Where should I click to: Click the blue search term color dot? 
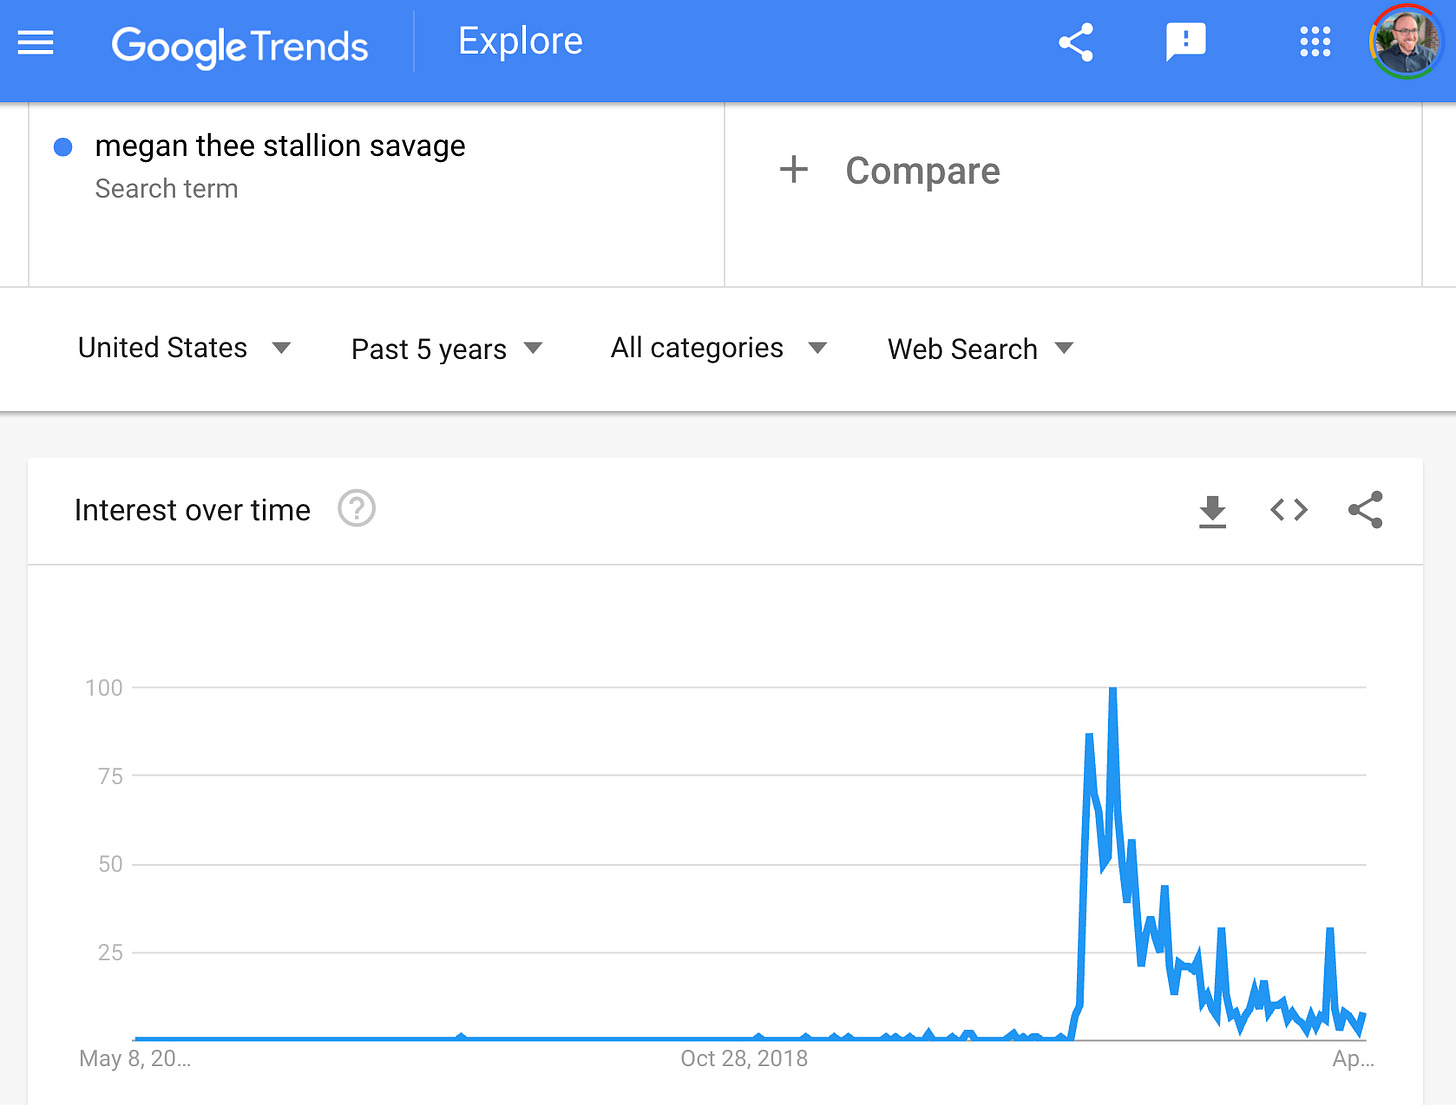point(63,147)
